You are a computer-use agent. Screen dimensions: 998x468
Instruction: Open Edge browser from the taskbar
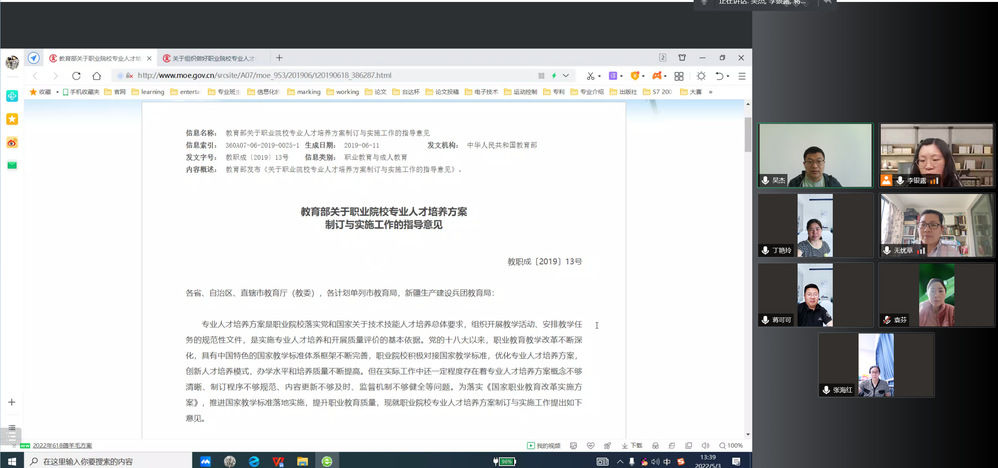point(253,461)
